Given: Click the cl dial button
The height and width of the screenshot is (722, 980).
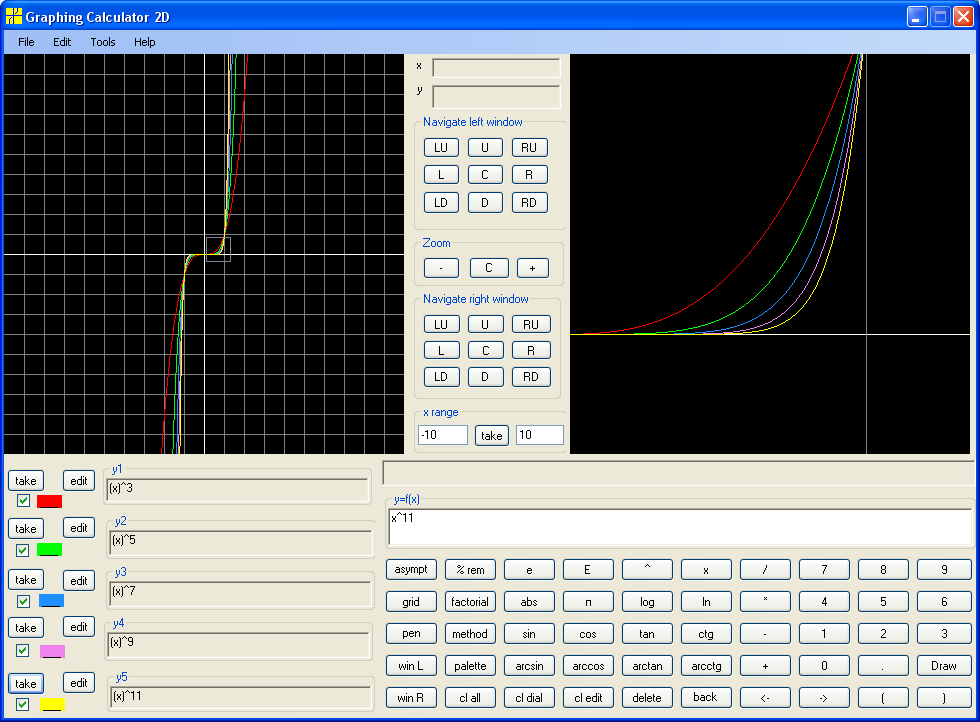Looking at the screenshot, I should [529, 698].
